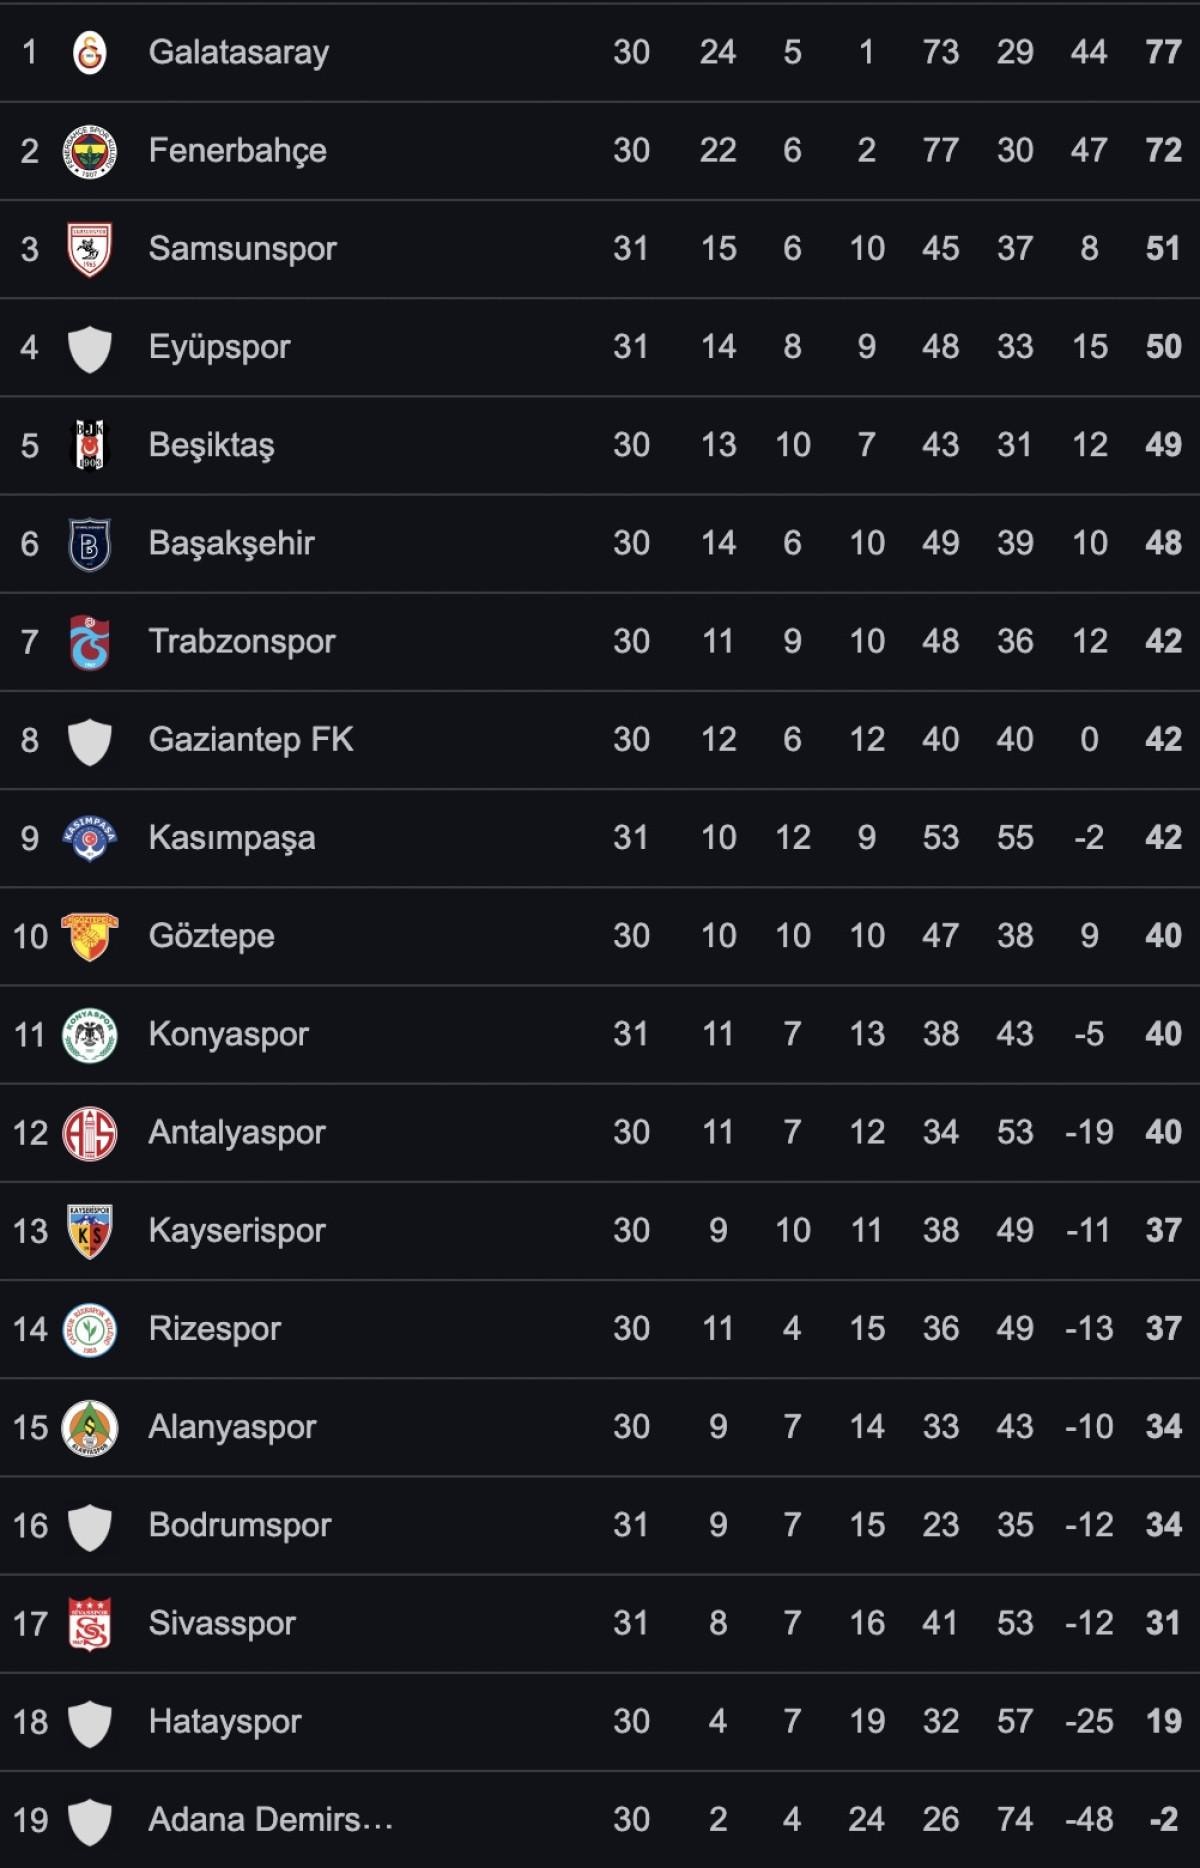Open the Gaziantep FK team page
1200x1868 pixels.
click(x=251, y=740)
